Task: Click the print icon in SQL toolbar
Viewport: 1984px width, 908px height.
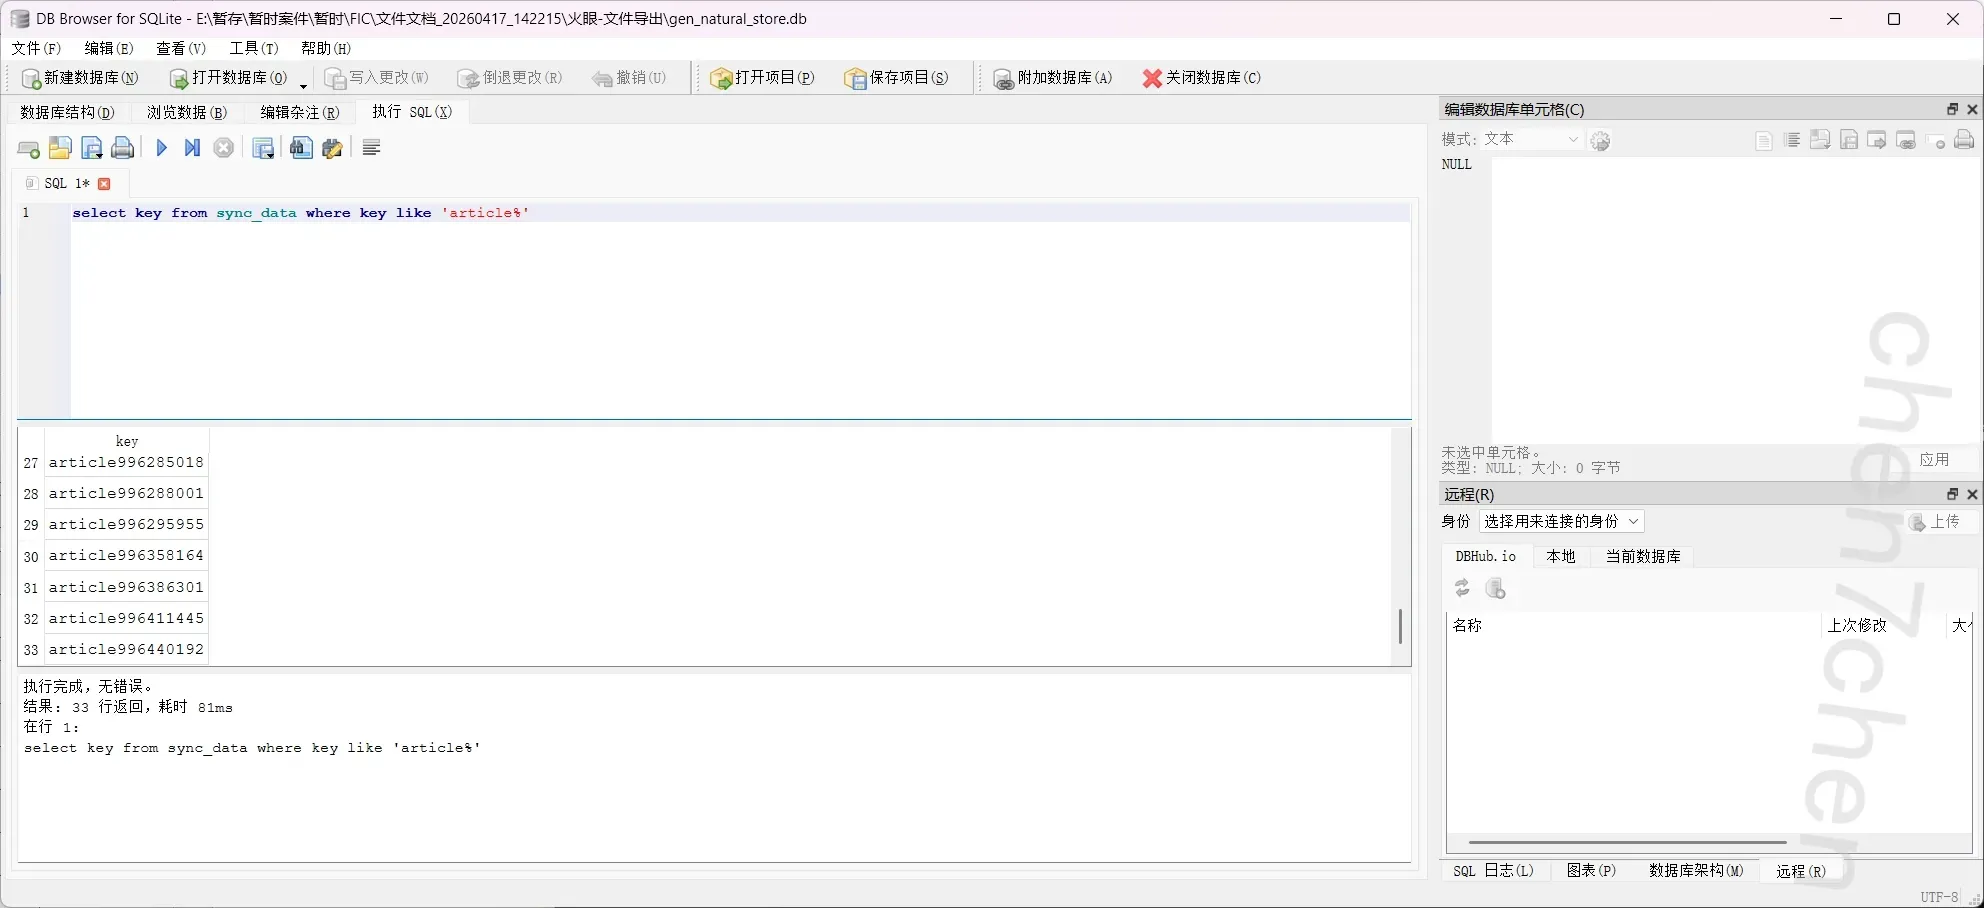Action: (x=122, y=149)
